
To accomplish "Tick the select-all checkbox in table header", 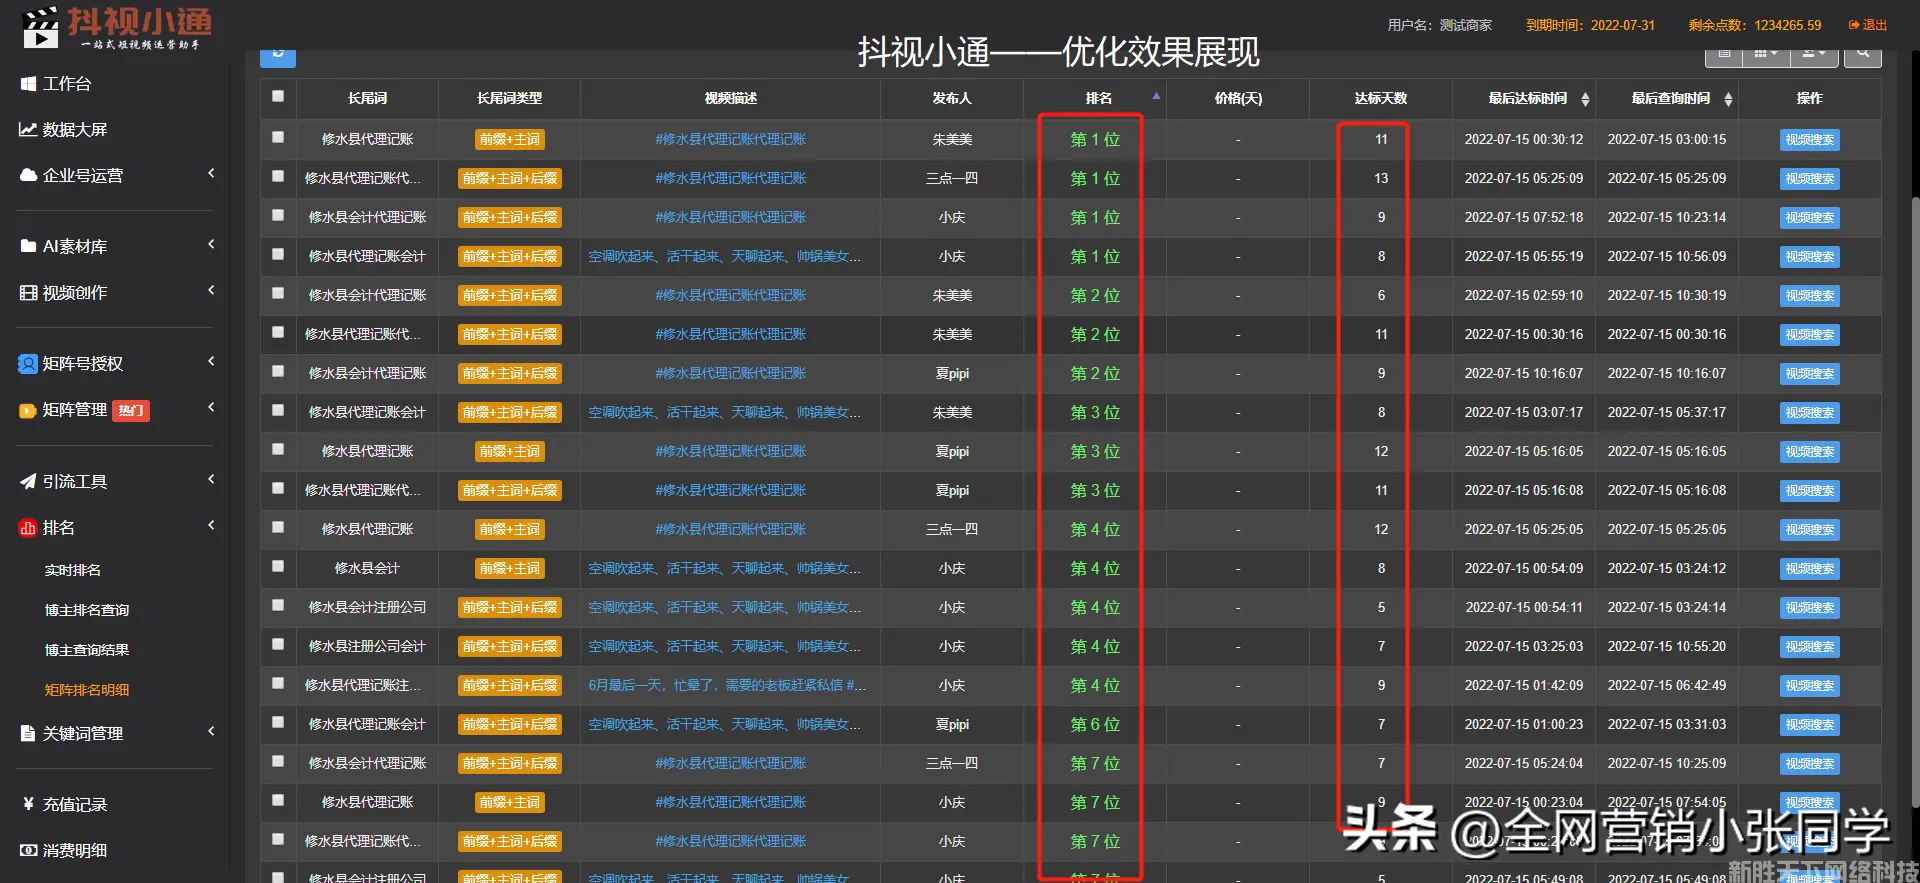I will pyautogui.click(x=278, y=97).
